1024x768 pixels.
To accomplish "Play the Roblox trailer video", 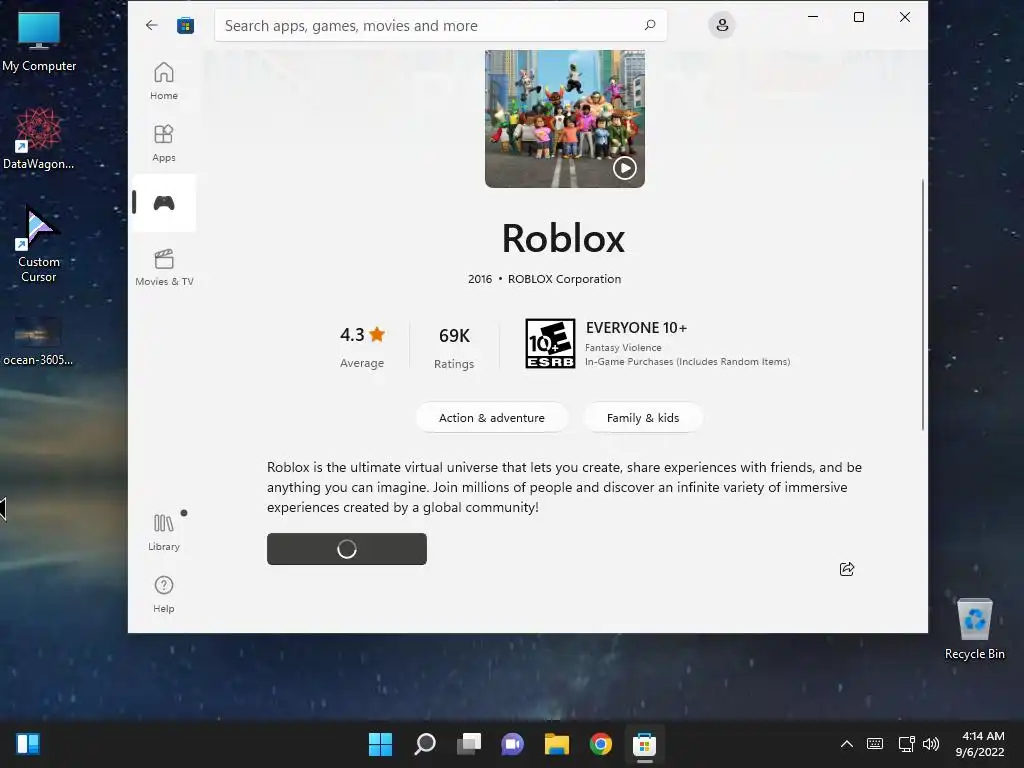I will coord(625,168).
